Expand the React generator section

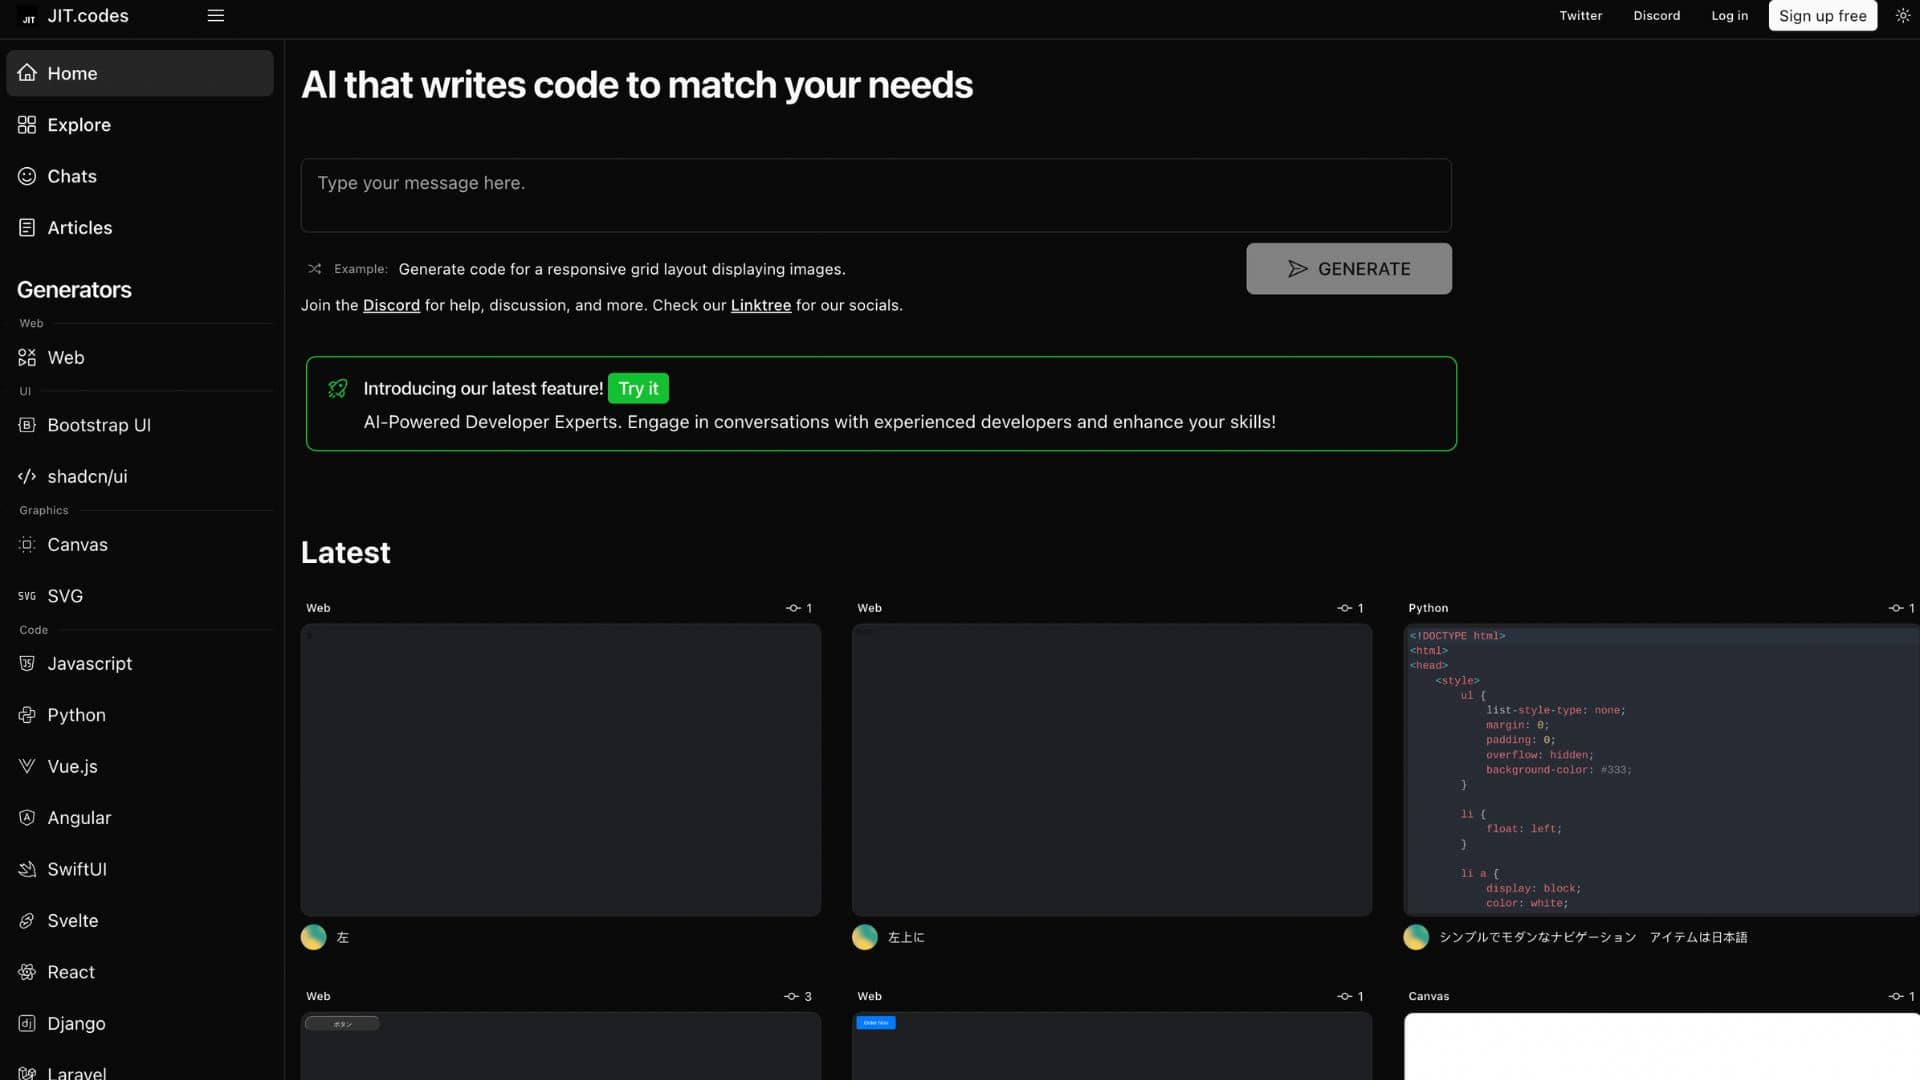70,972
